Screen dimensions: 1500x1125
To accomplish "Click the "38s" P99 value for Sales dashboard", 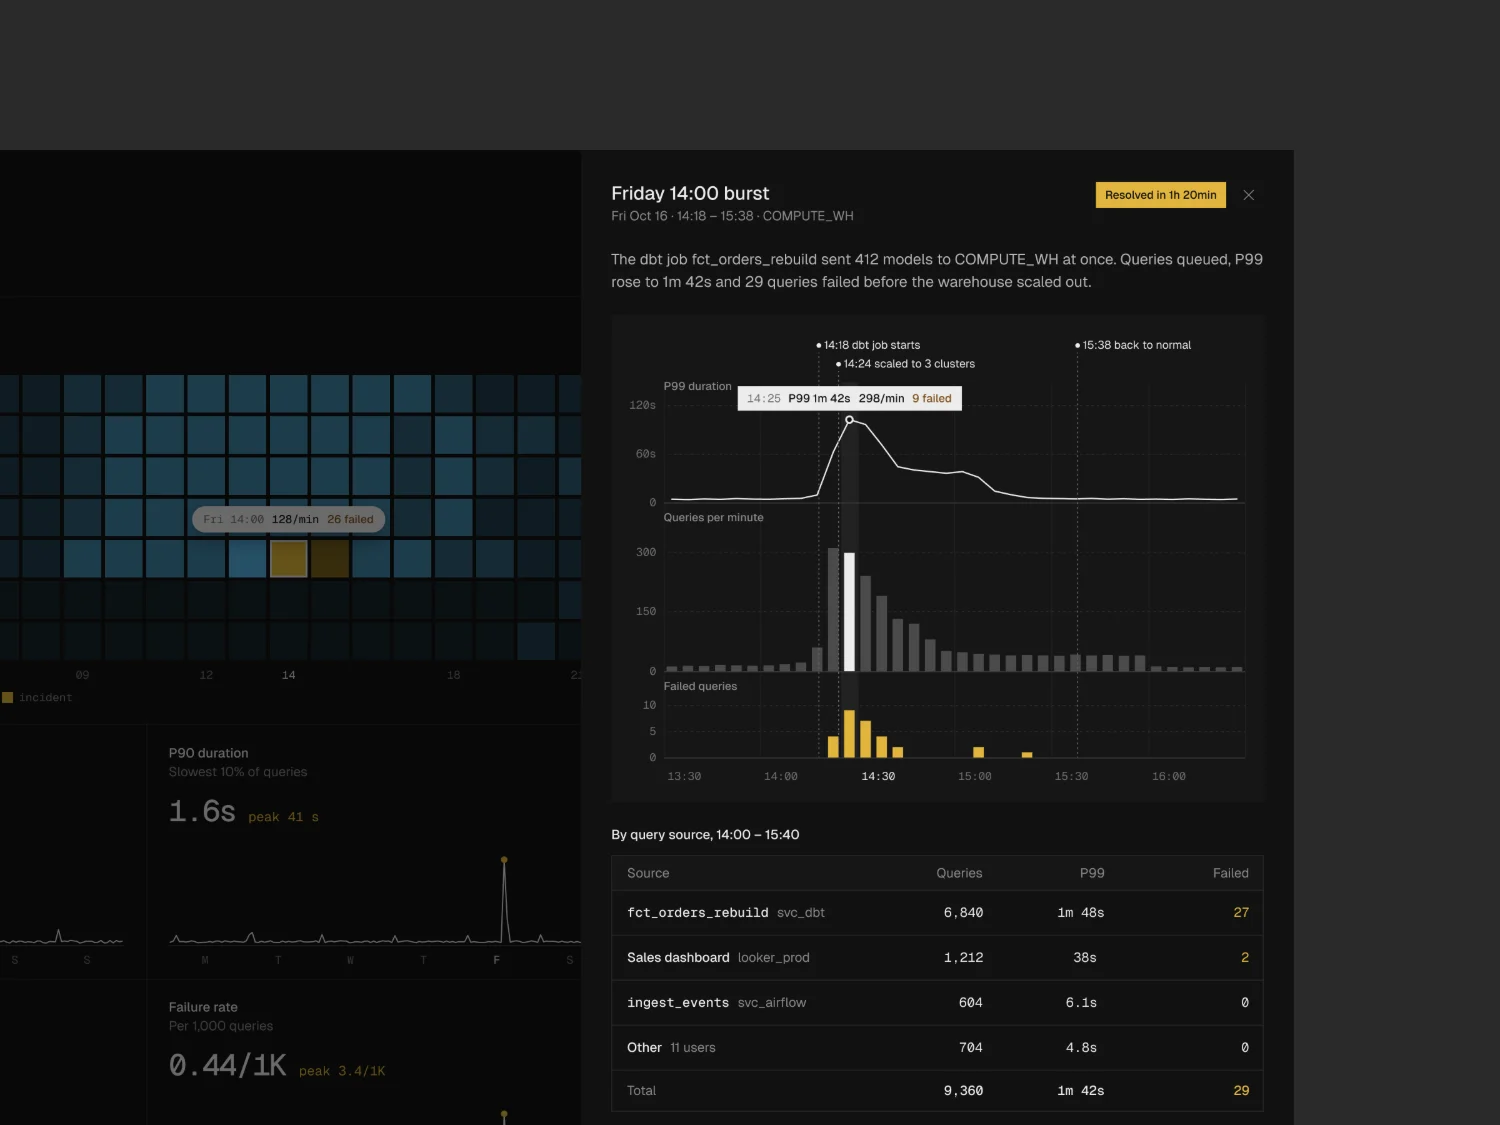I will coord(1085,958).
